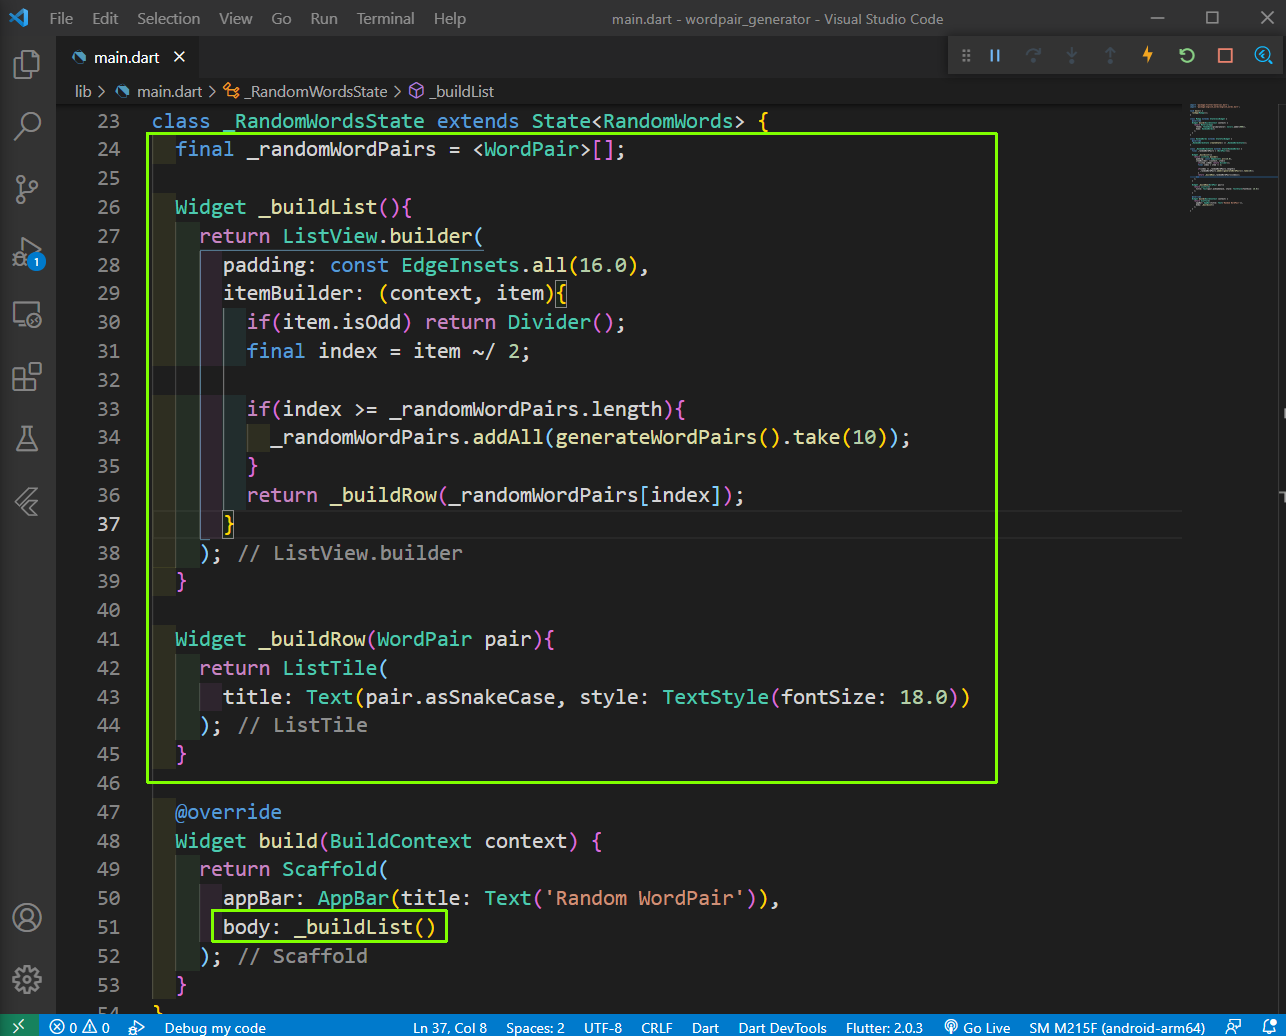Open the Selection menu
1286x1036 pixels.
[x=169, y=18]
